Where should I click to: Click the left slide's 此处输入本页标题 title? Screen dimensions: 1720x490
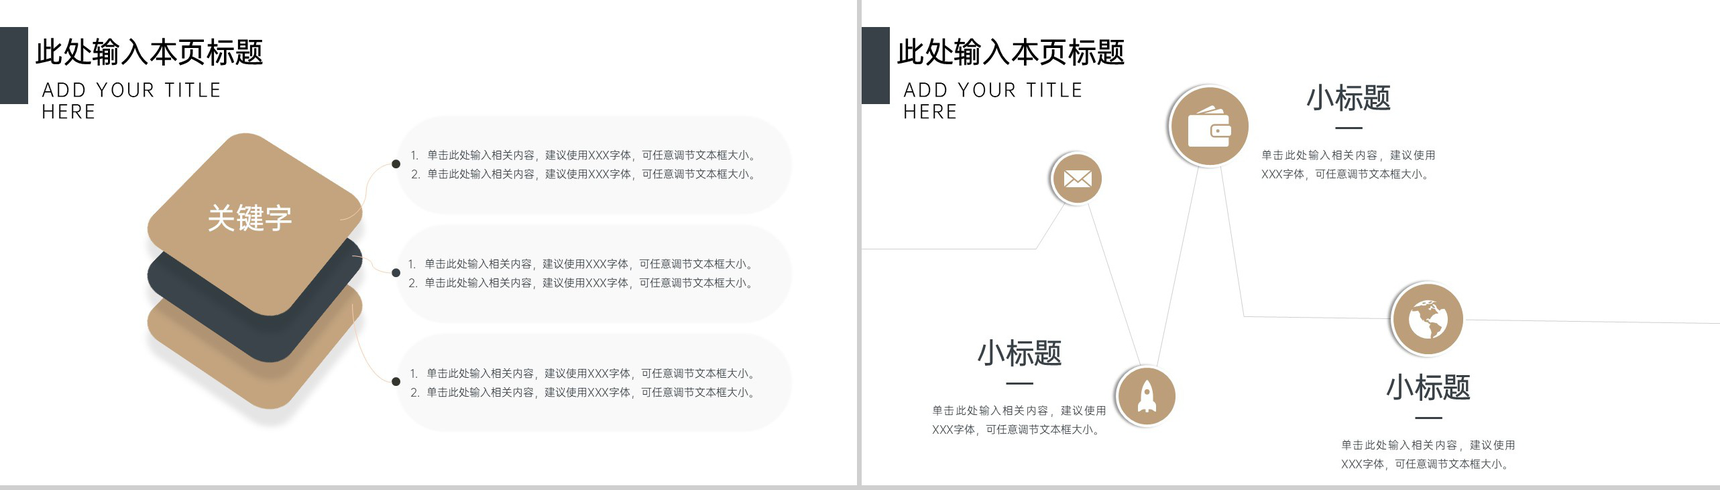(x=150, y=52)
